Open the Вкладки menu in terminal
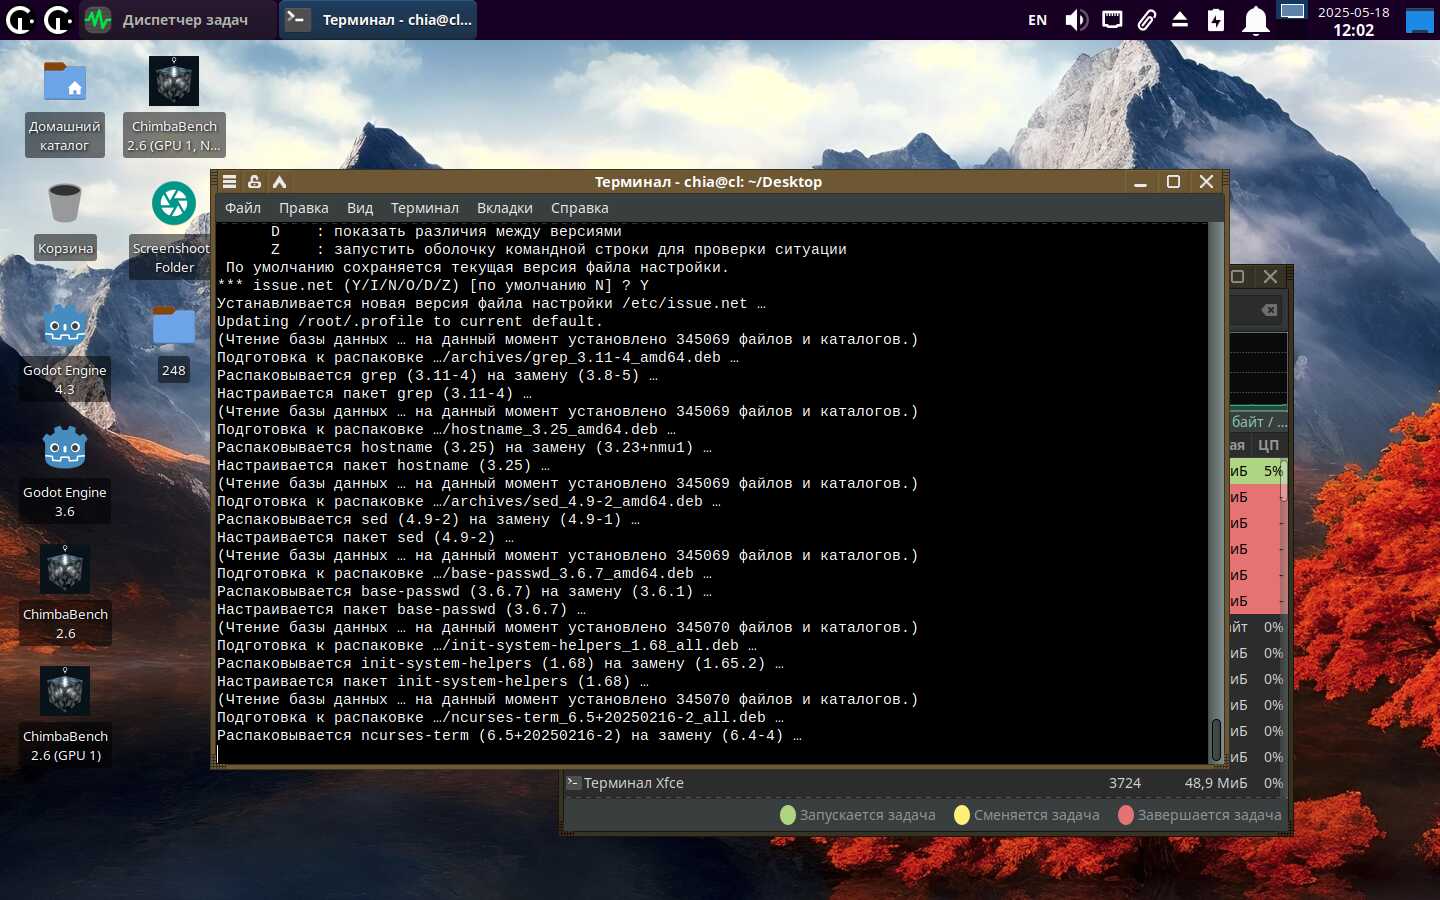Screen dimensions: 1440x900 pos(505,208)
